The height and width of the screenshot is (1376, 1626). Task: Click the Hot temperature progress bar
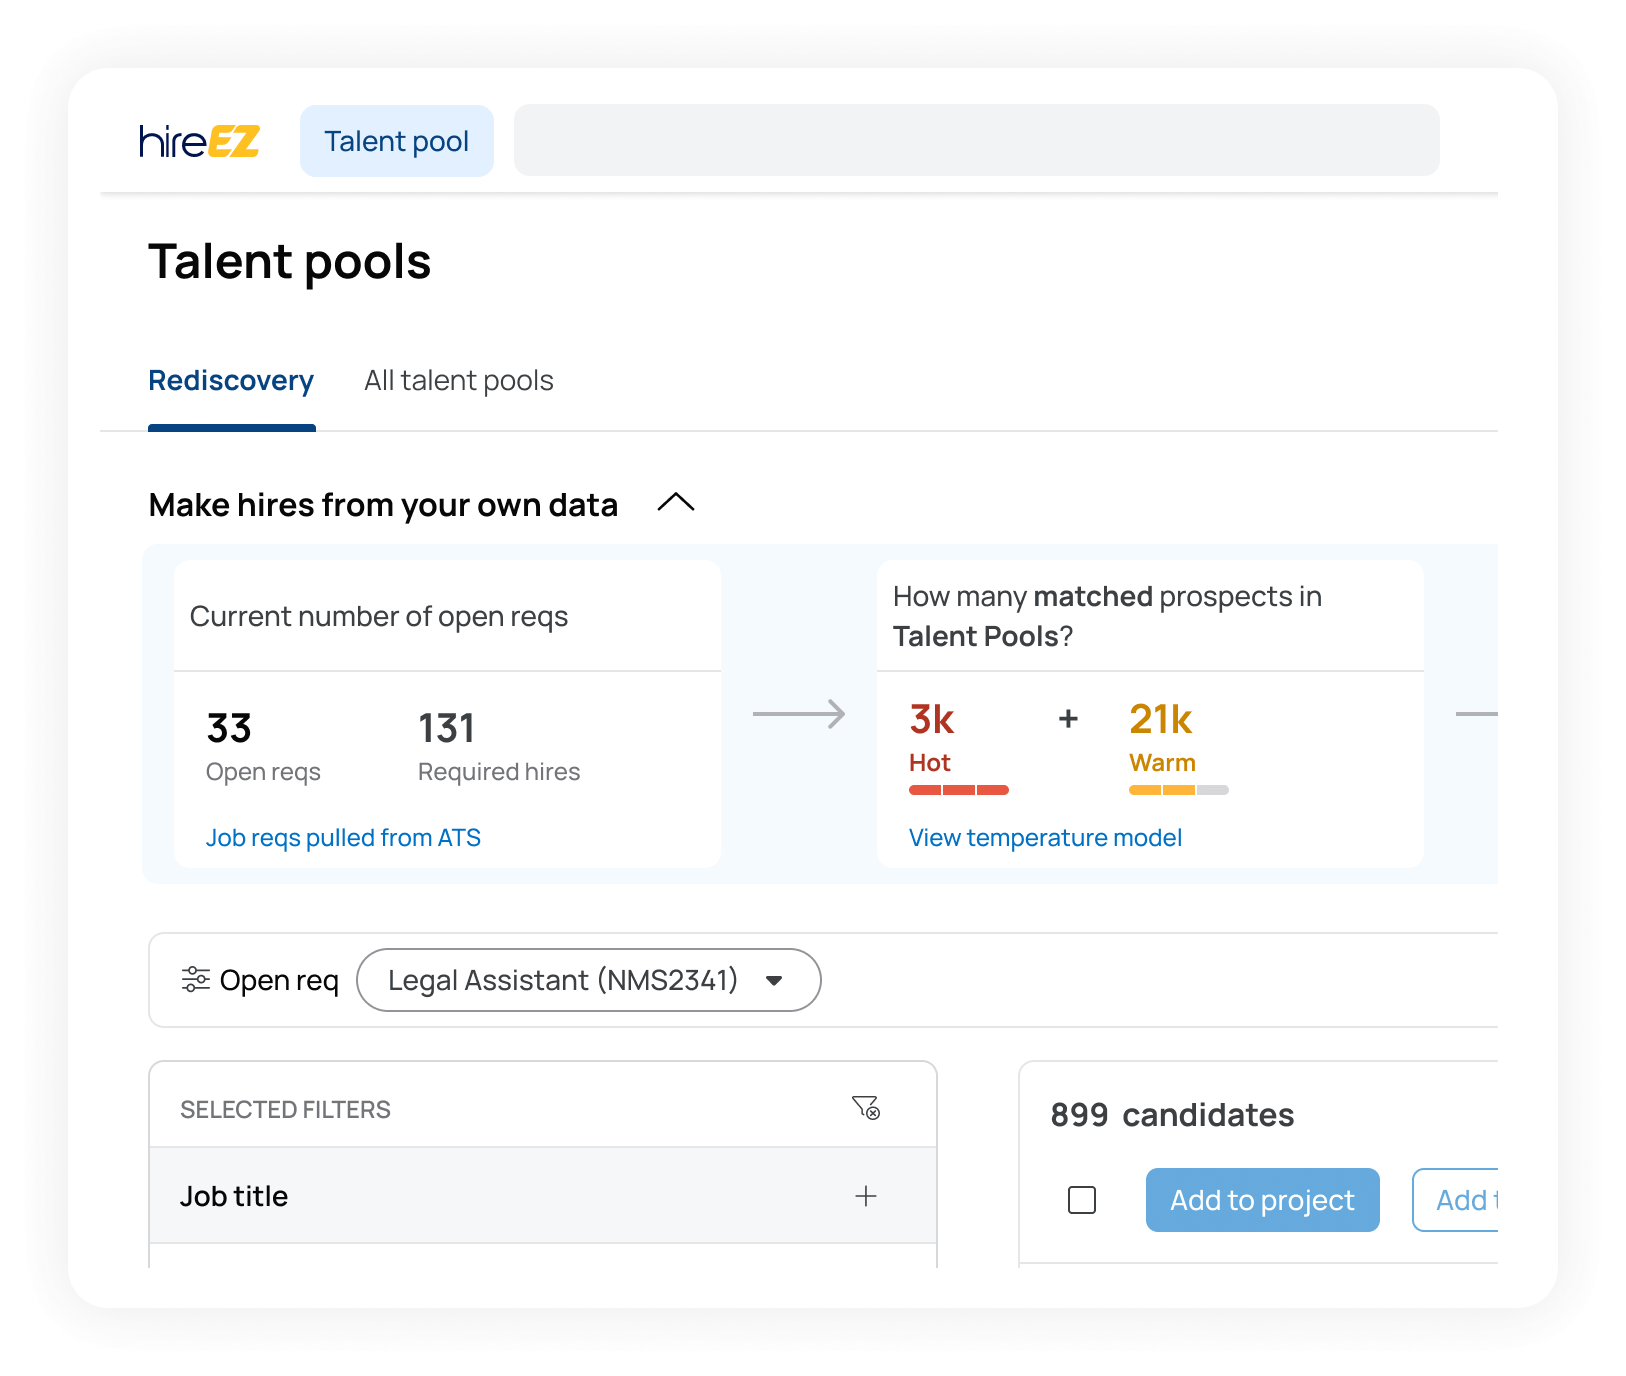[x=958, y=789]
